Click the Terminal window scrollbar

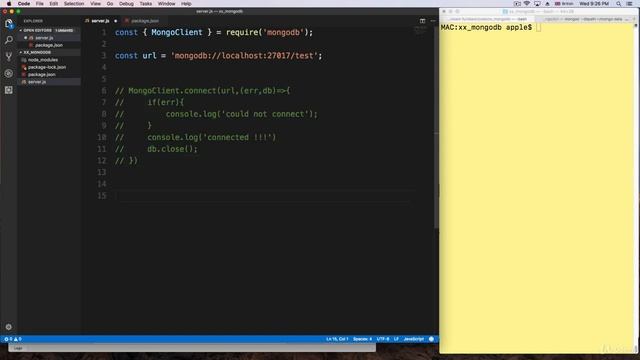coord(636,188)
